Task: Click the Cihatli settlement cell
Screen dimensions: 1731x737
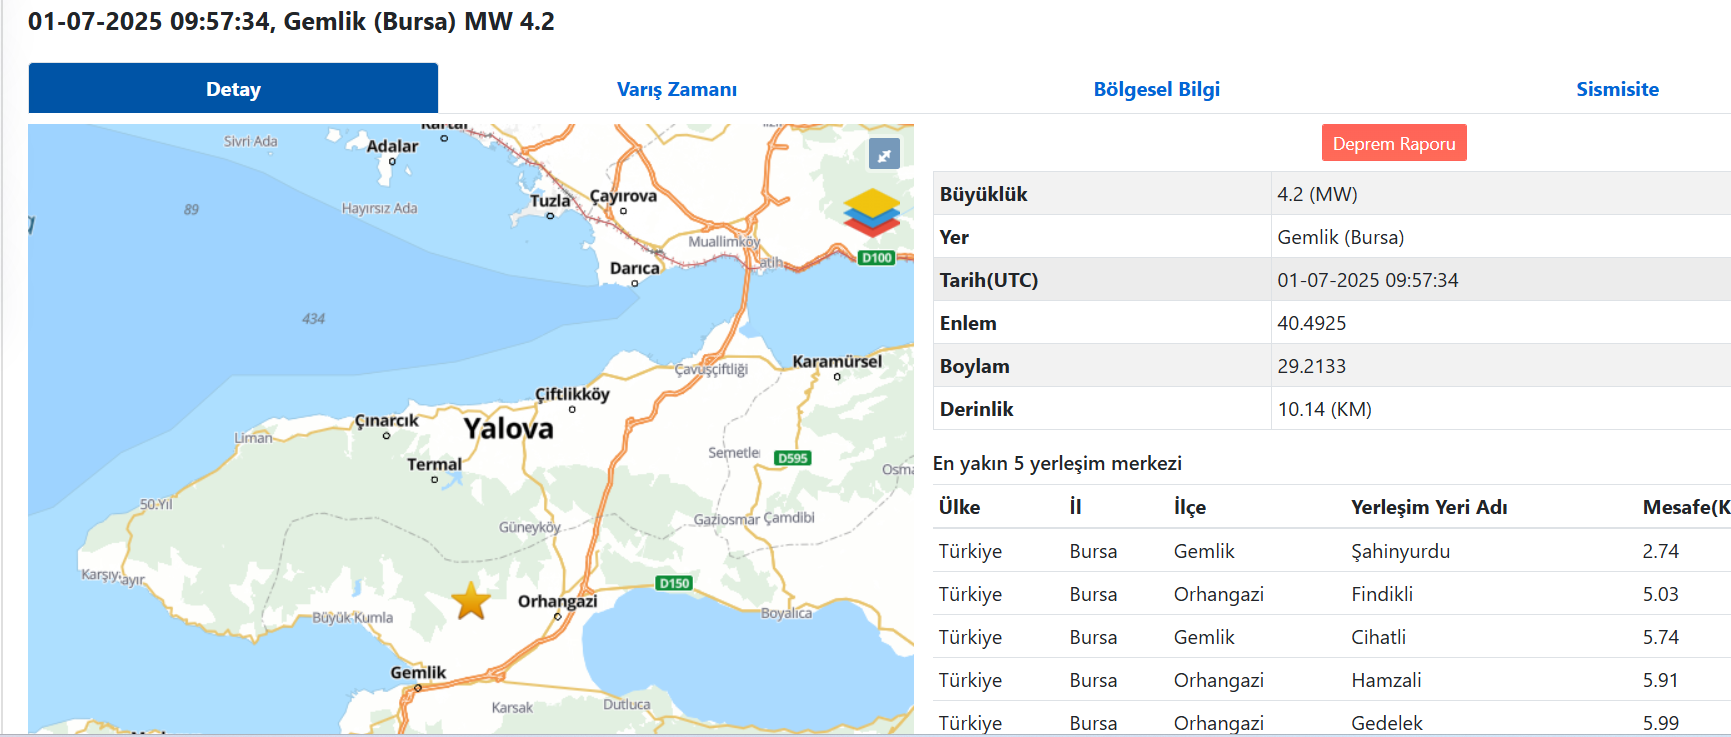Action: 1378,637
